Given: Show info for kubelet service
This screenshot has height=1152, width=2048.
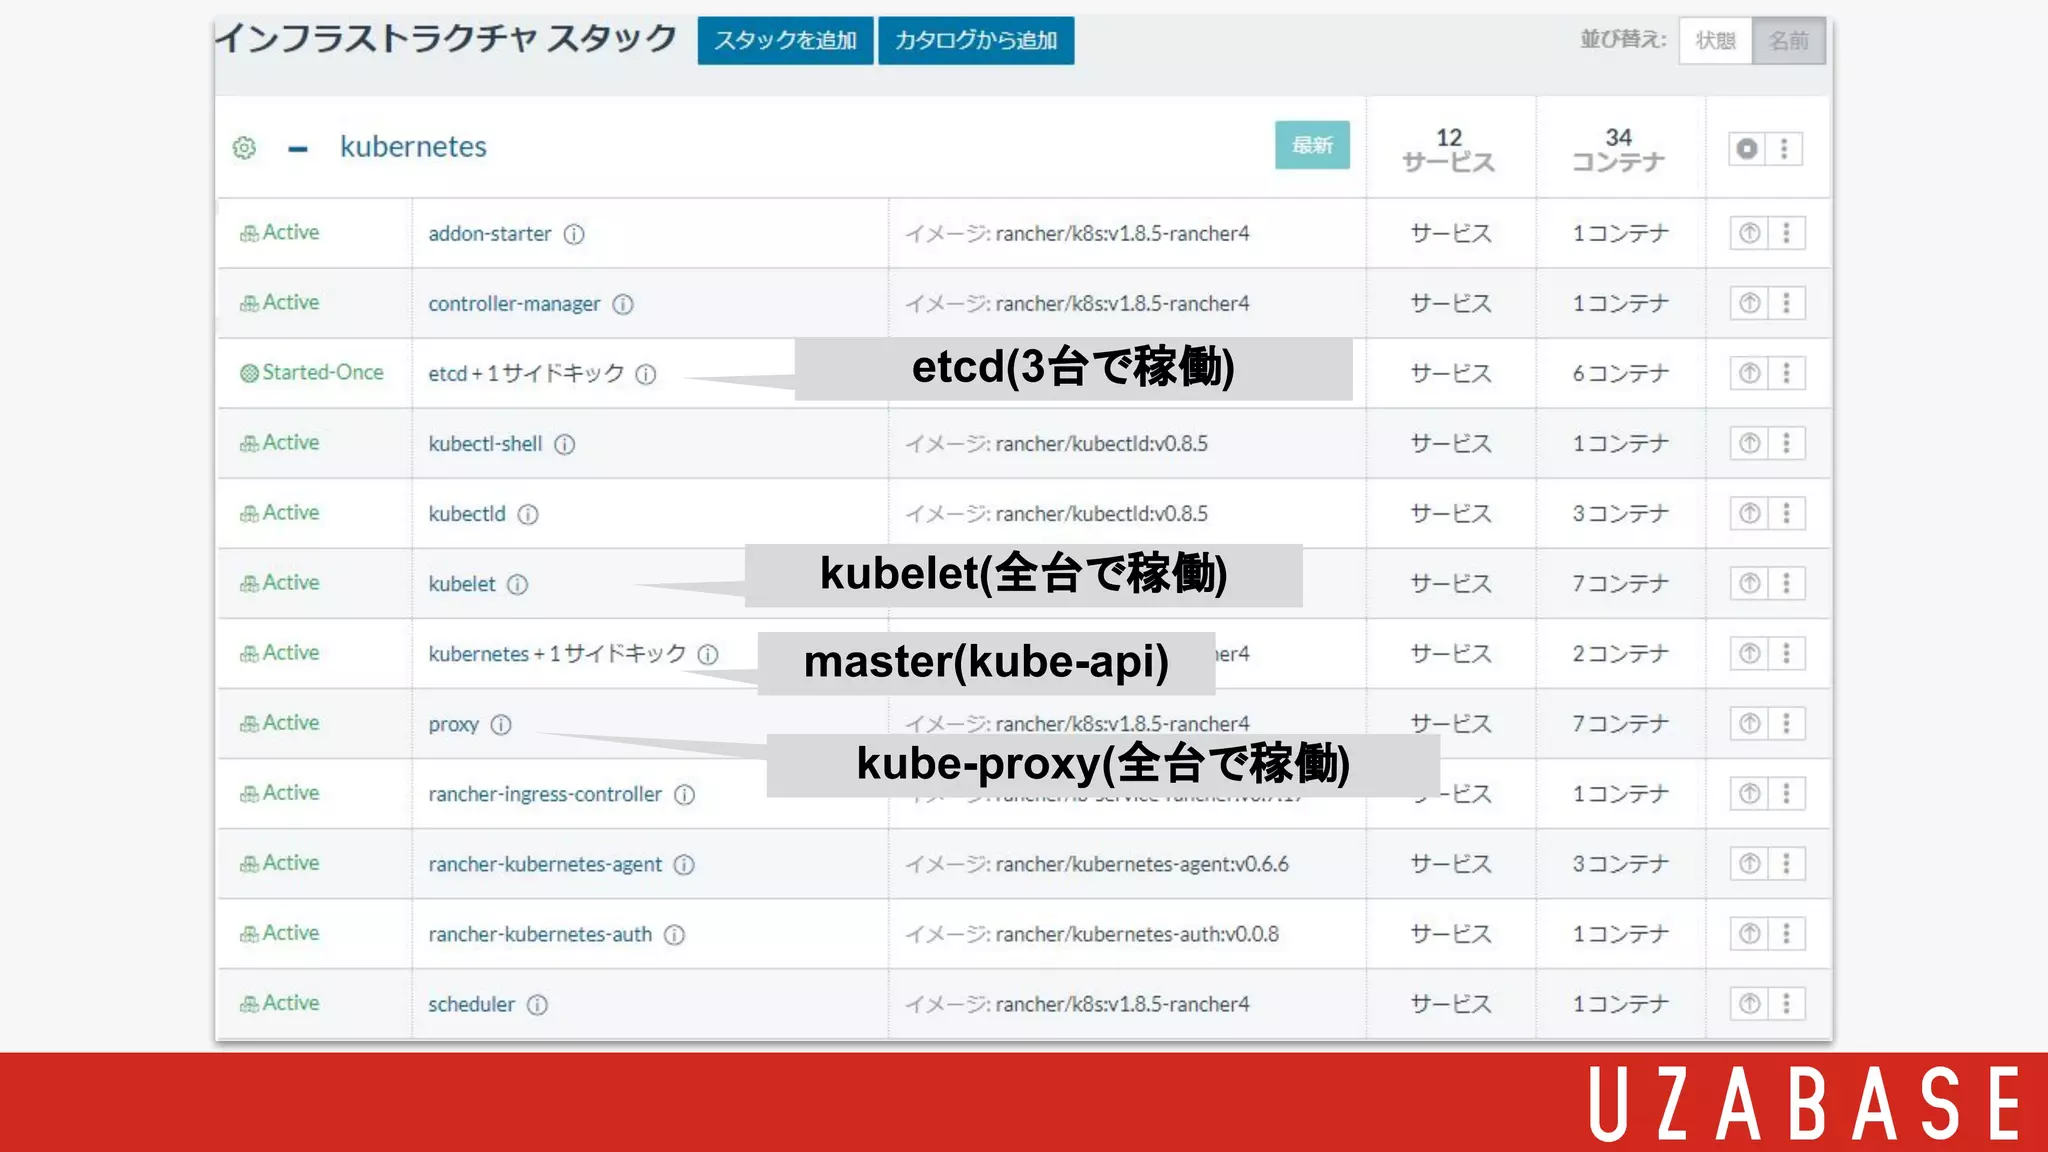Looking at the screenshot, I should pyautogui.click(x=517, y=584).
